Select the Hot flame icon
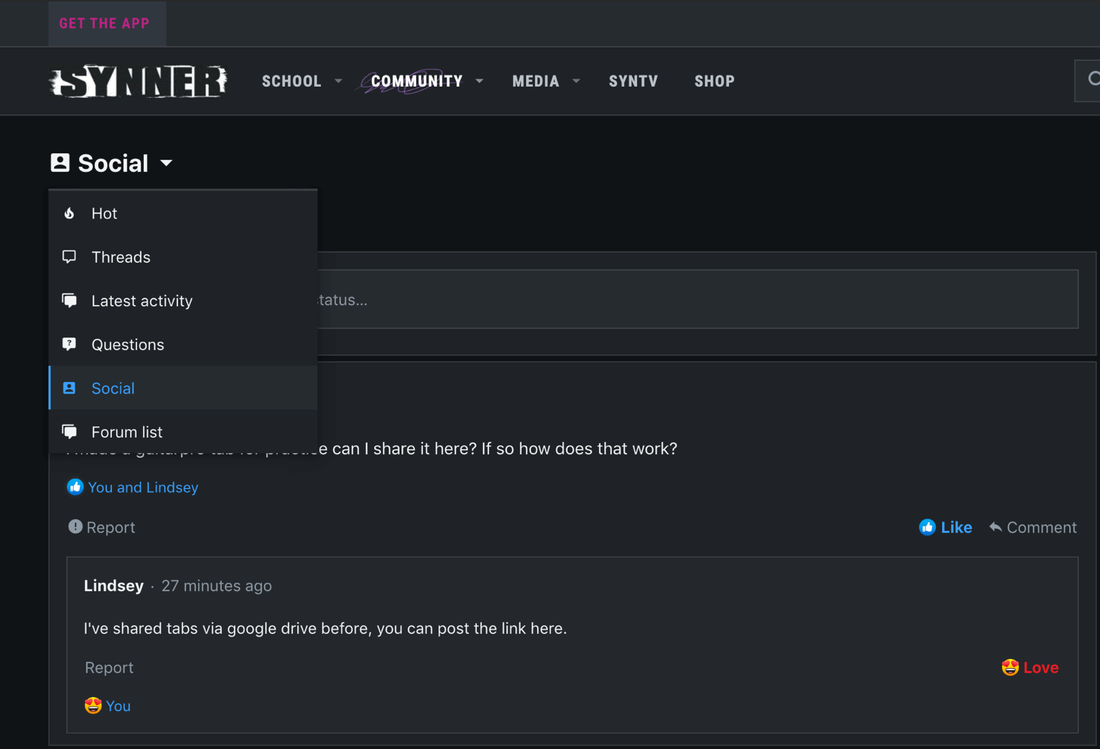The width and height of the screenshot is (1100, 749). (x=68, y=213)
